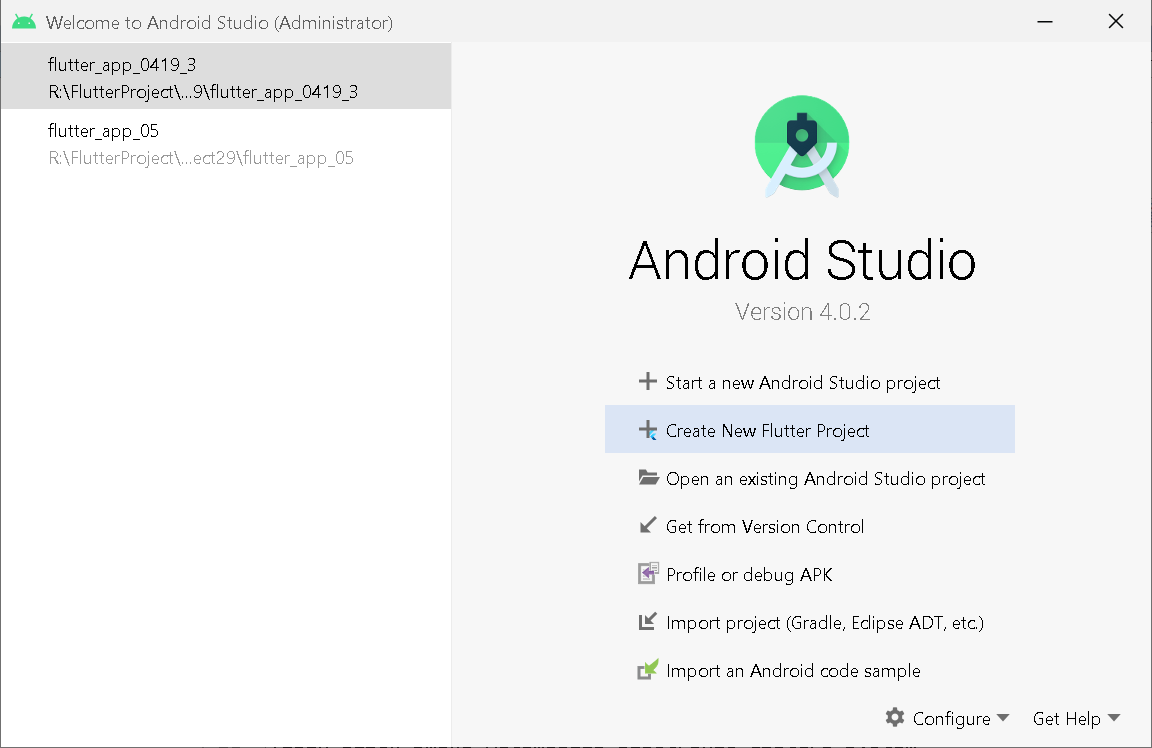The width and height of the screenshot is (1152, 748).
Task: Choose the Open an existing Android Studio project text
Action: [x=825, y=478]
